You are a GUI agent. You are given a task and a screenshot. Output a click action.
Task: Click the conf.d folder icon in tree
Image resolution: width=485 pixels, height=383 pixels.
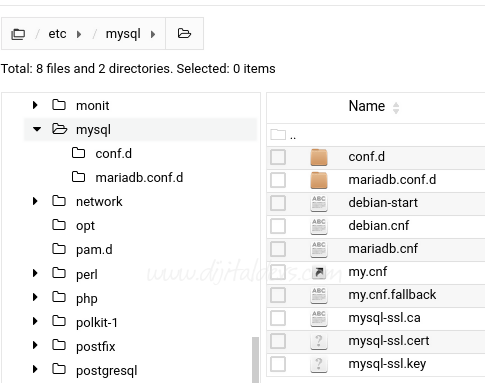click(x=79, y=153)
